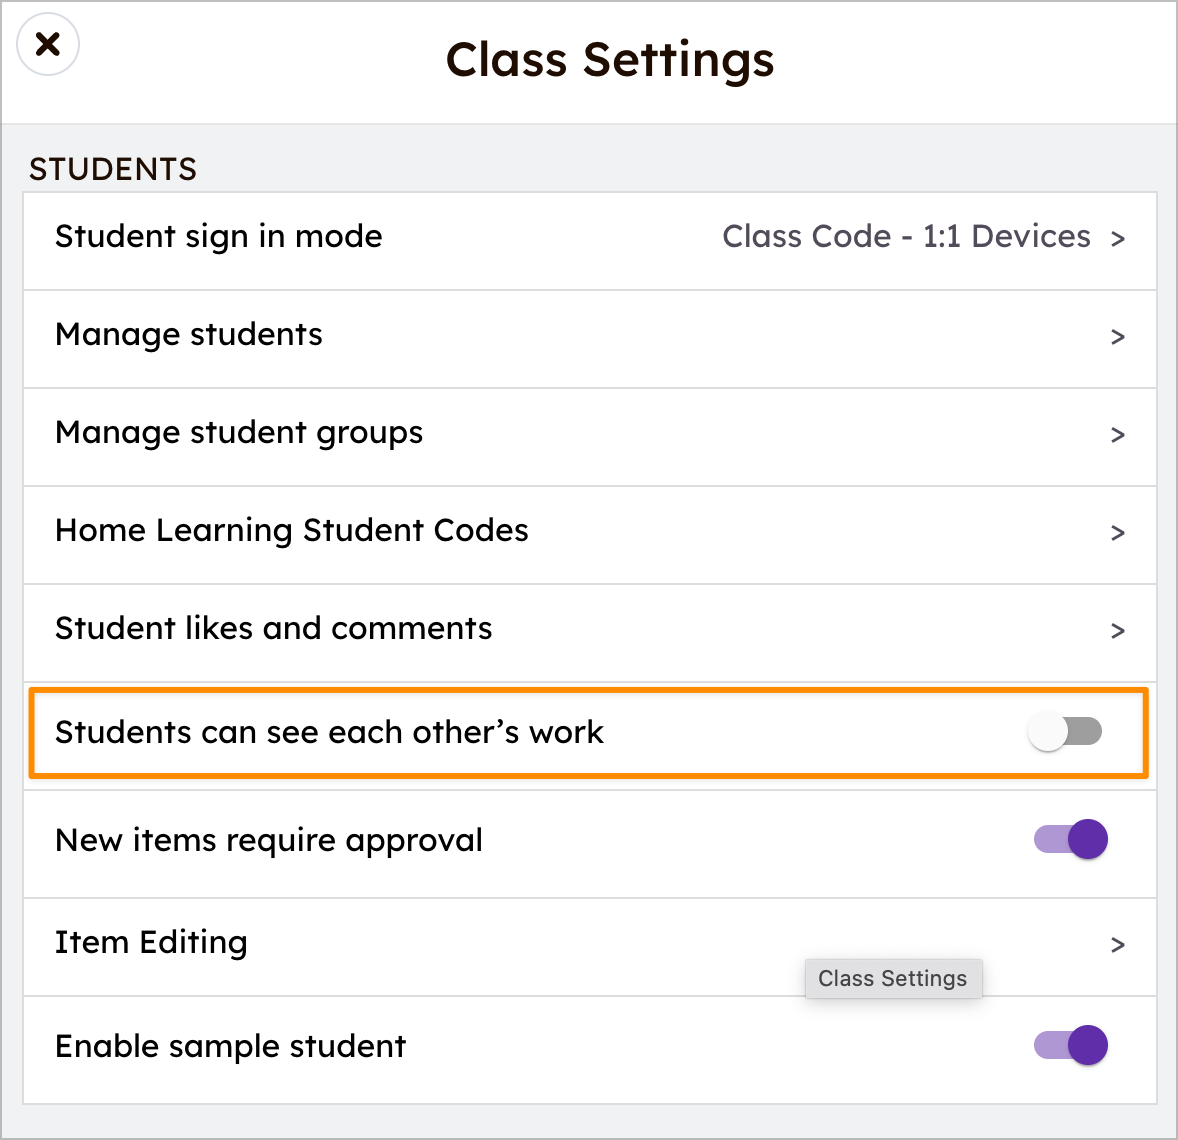Screen dimensions: 1178x1140
Task: Click the X icon in top left corner
Action: [x=47, y=44]
